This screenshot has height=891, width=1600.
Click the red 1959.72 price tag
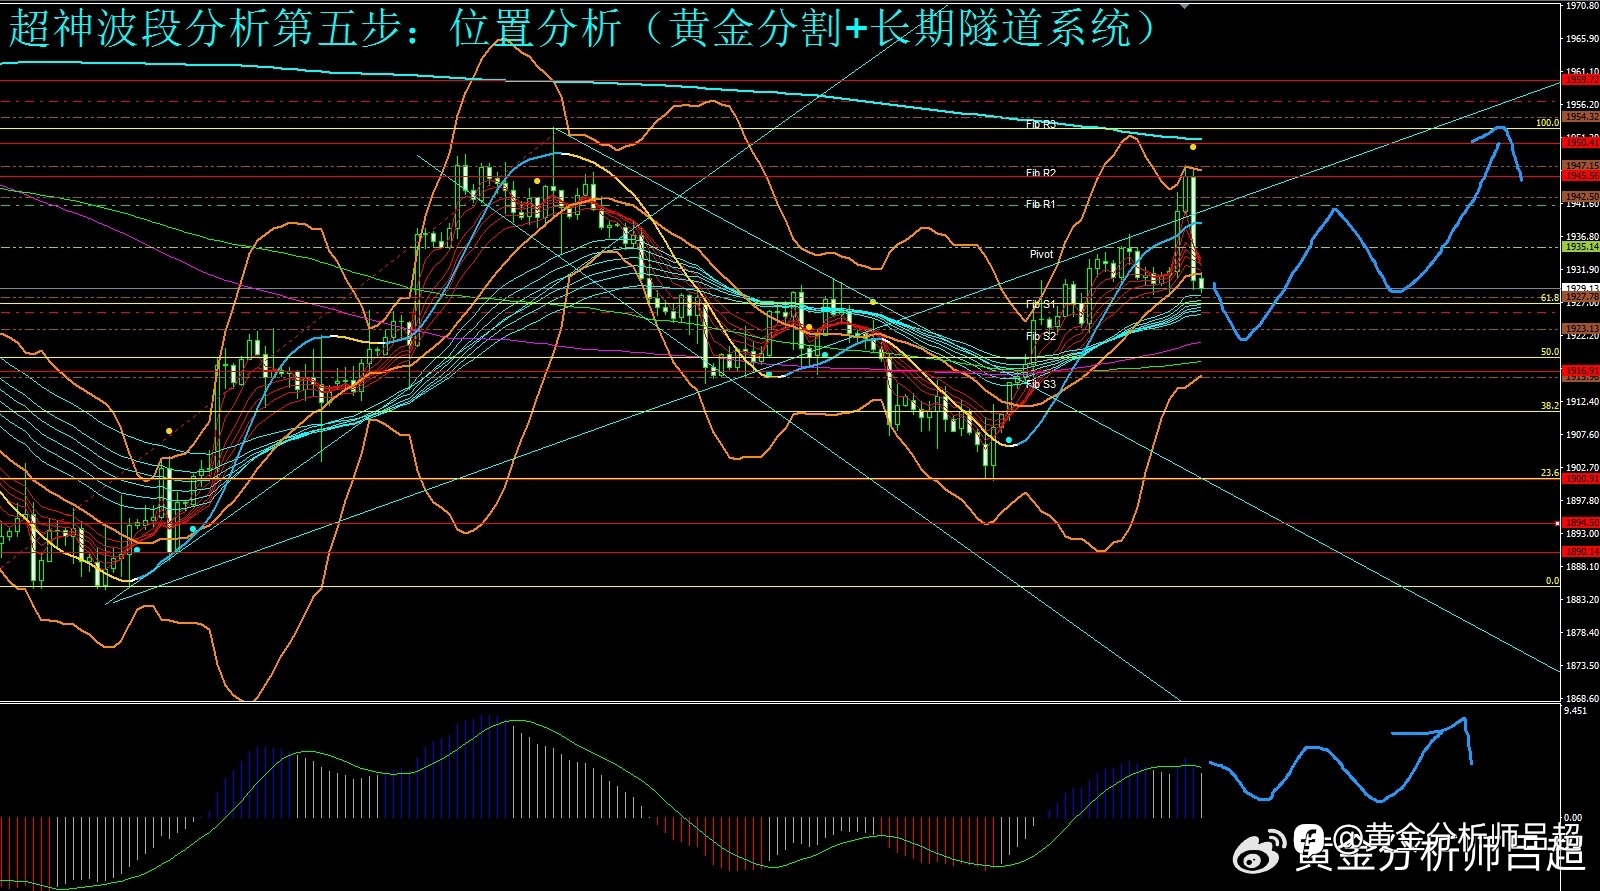tap(1581, 80)
